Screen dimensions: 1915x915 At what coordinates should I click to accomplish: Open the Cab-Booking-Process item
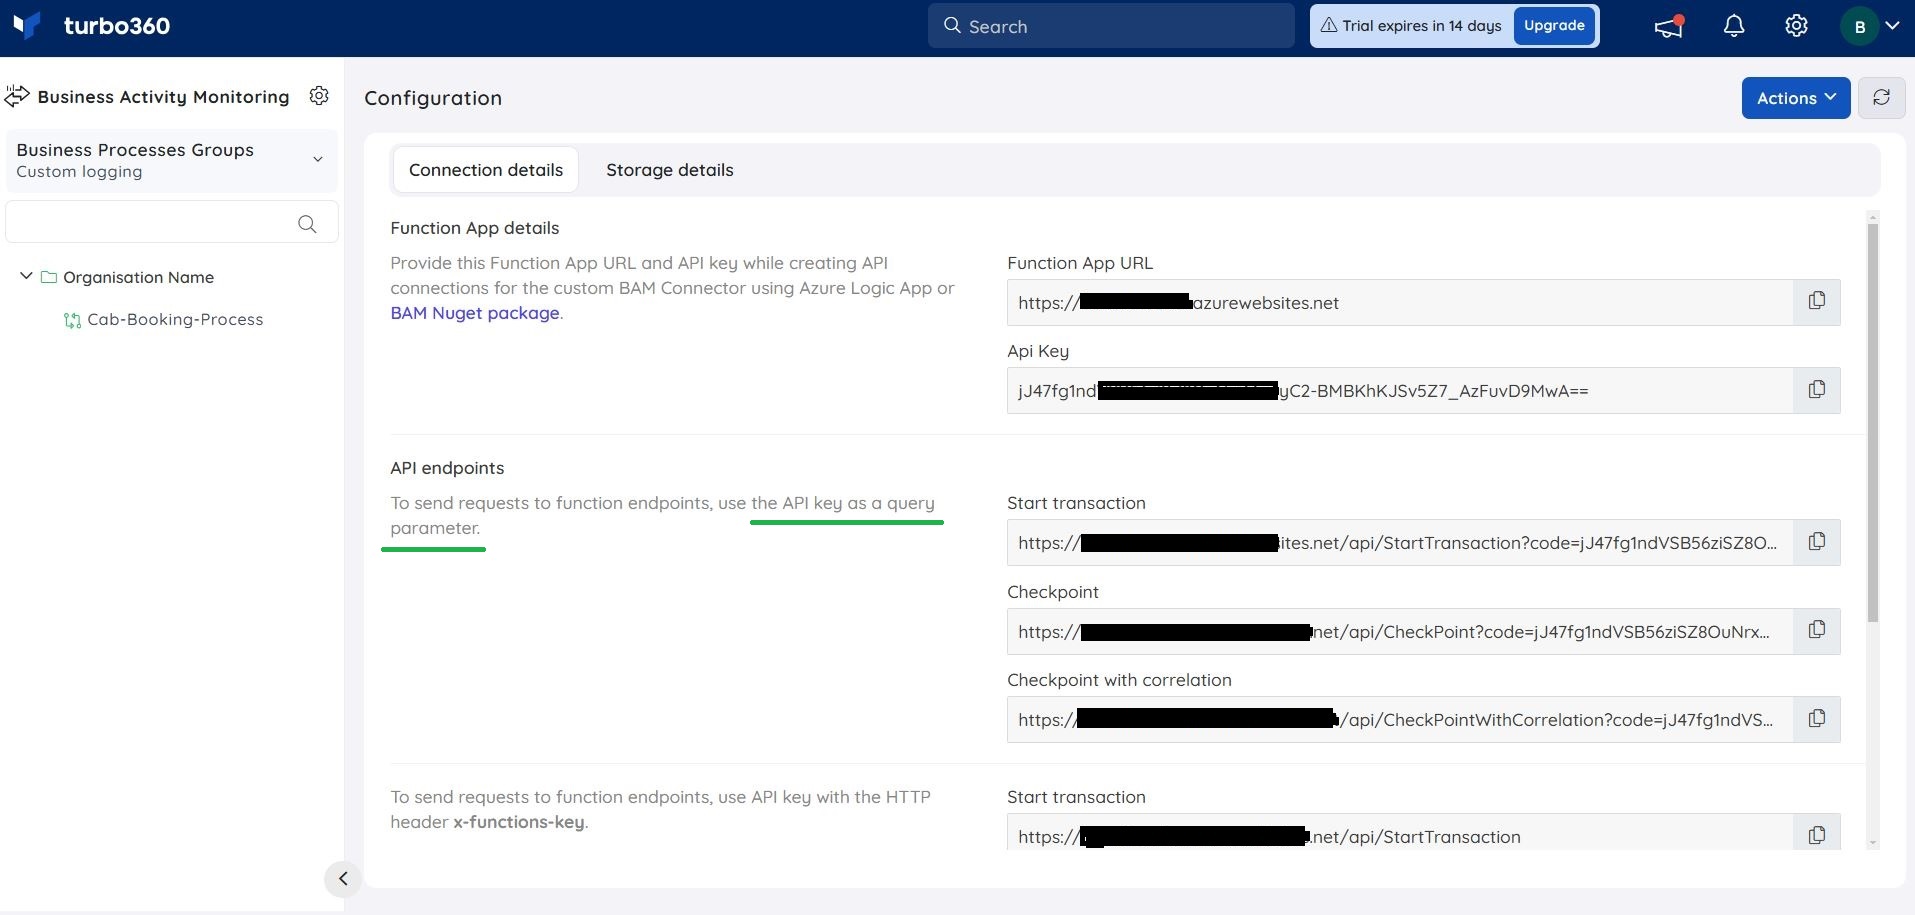tap(175, 319)
